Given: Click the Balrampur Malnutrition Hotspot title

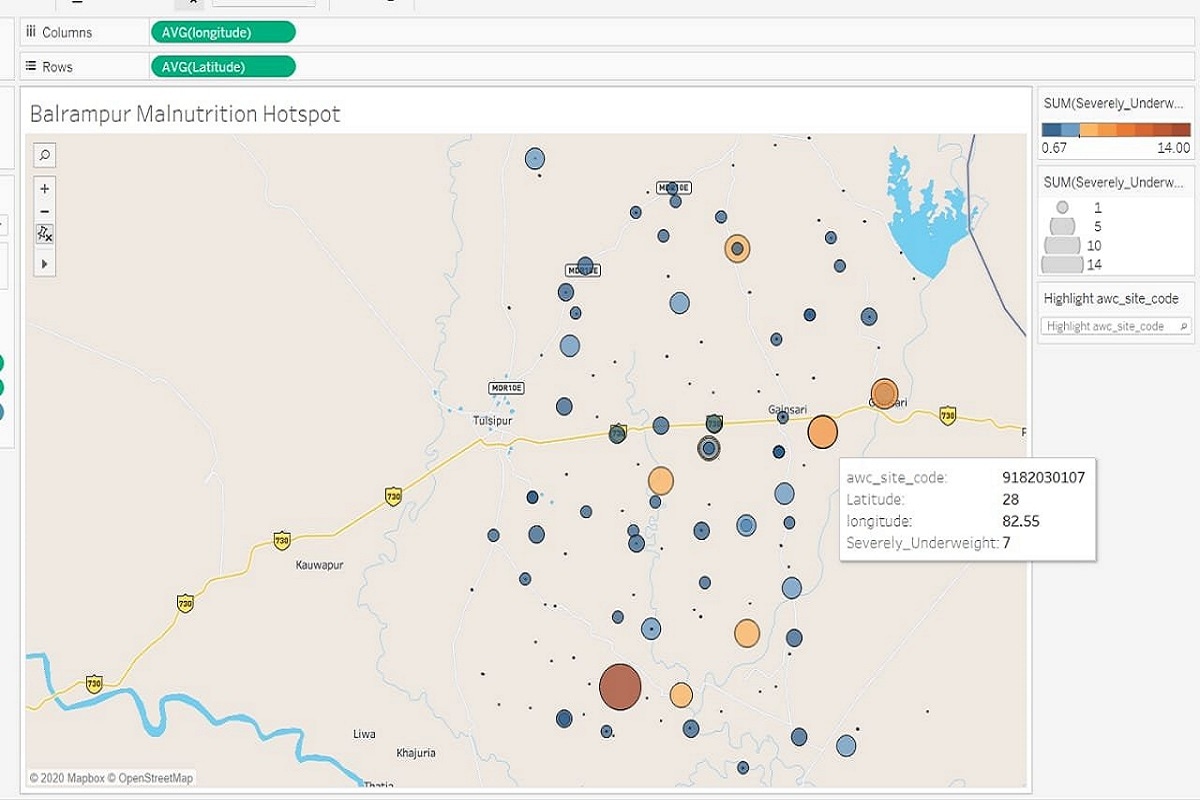Looking at the screenshot, I should pyautogui.click(x=185, y=114).
